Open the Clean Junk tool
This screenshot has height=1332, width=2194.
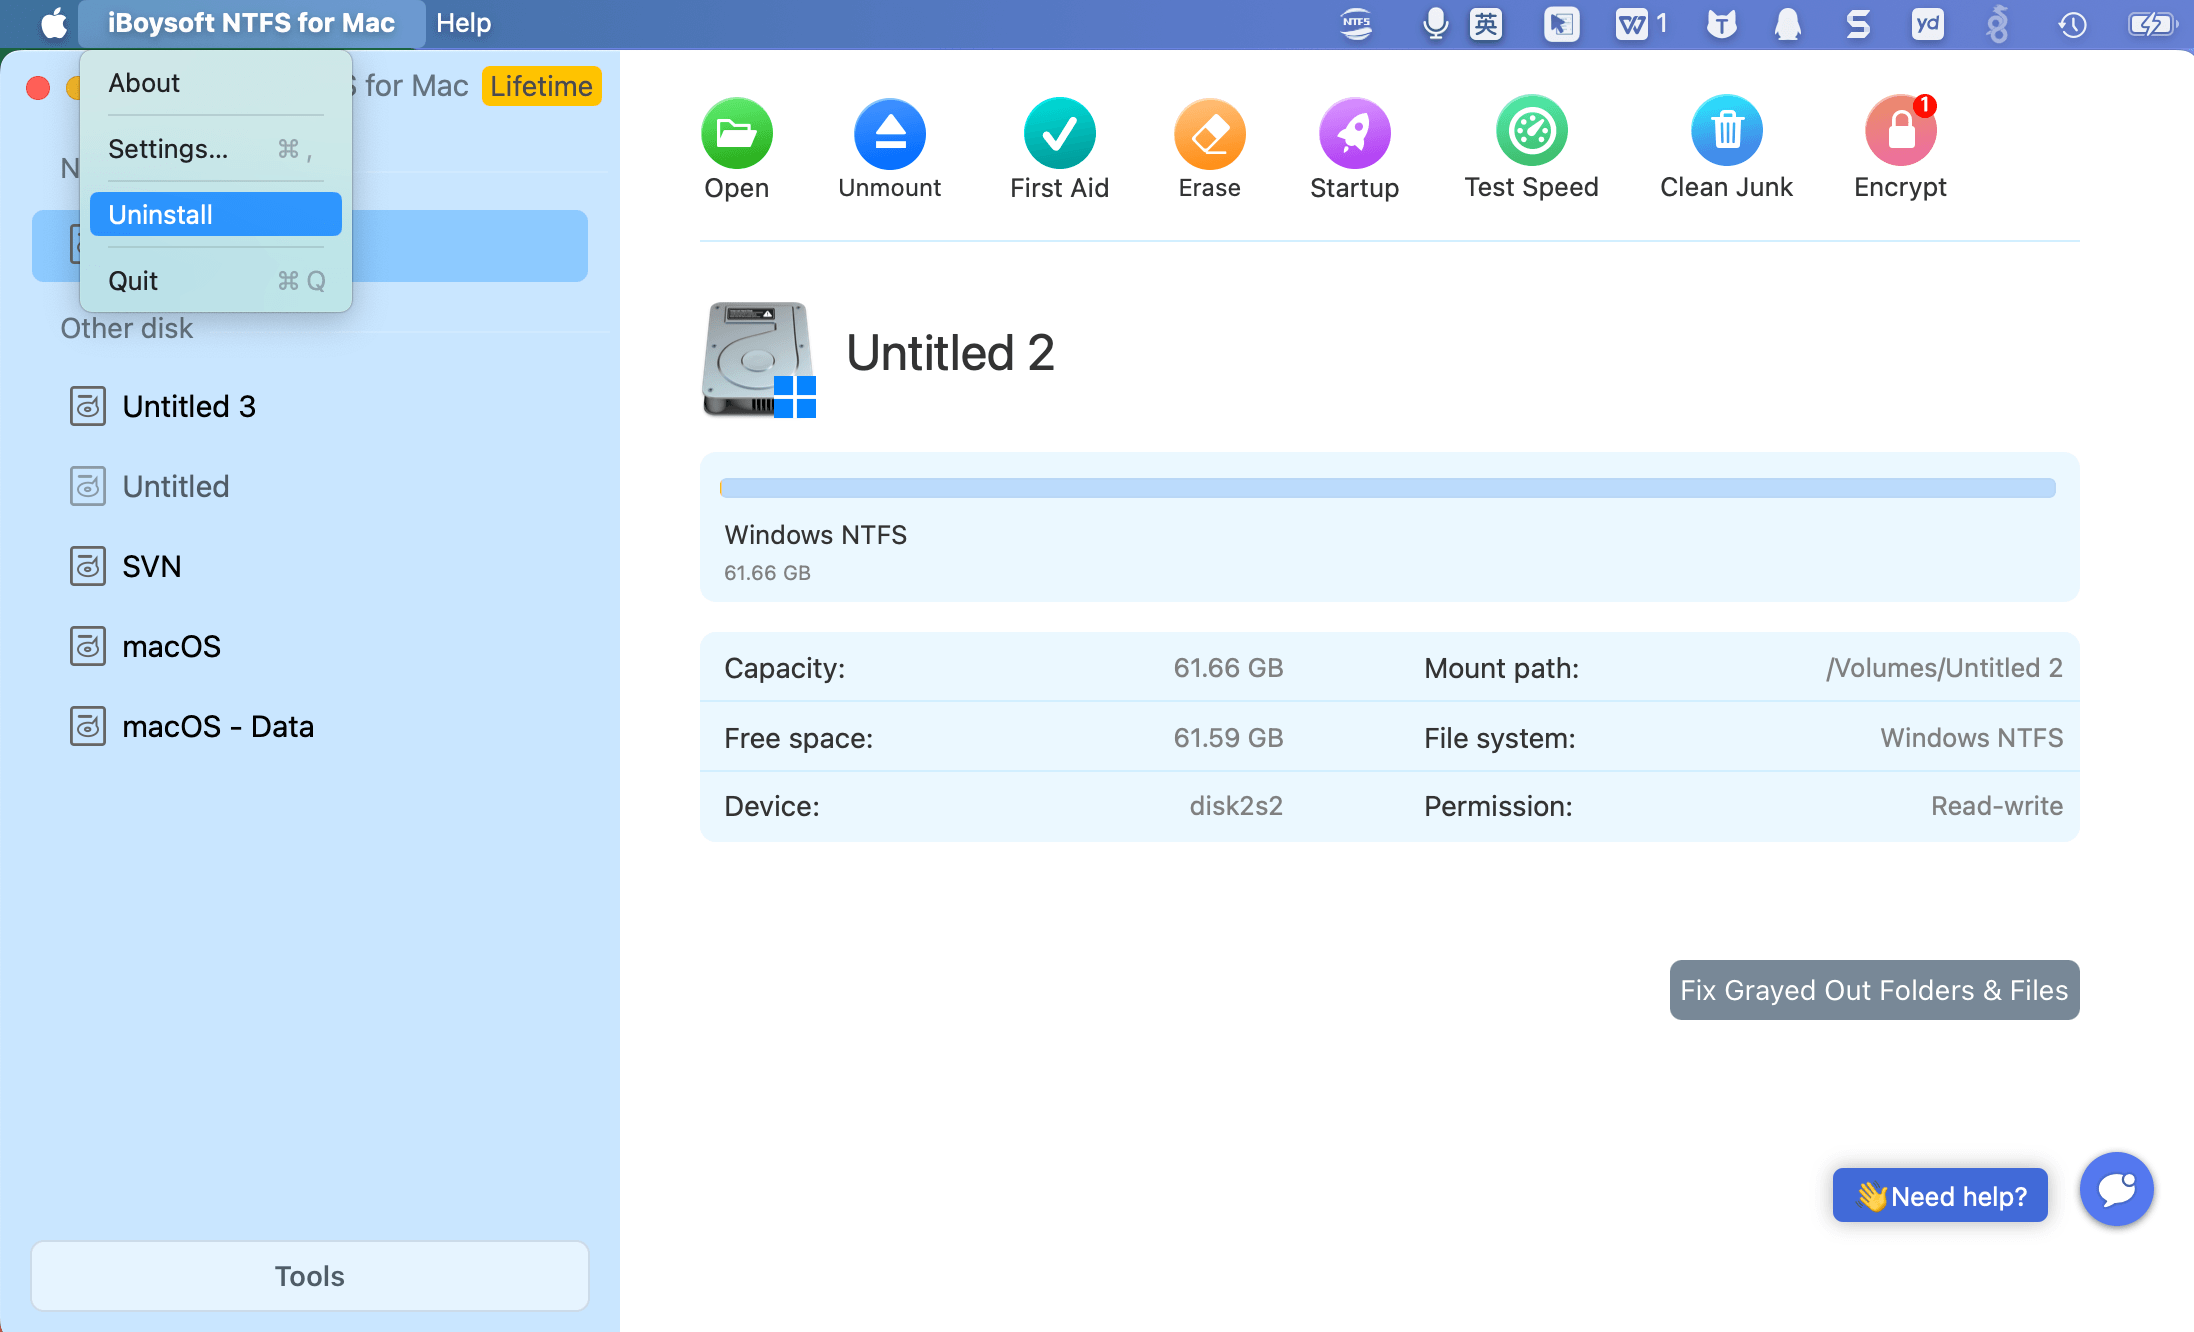point(1726,130)
